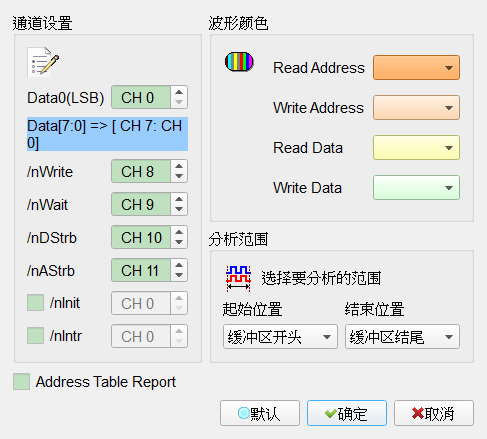Click the disabled /nIntr CH 0 field
The image size is (487, 439).
point(141,336)
